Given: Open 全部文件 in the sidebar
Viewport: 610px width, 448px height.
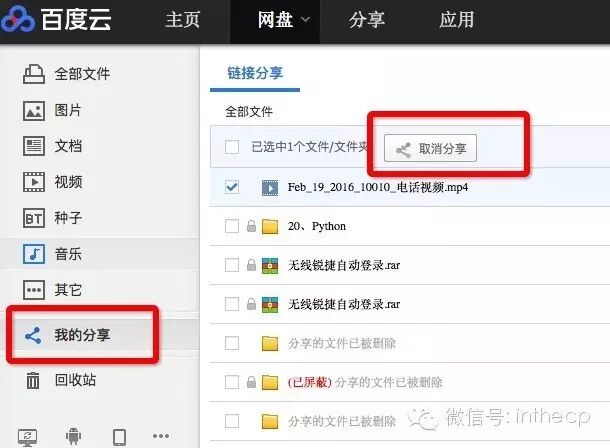Looking at the screenshot, I should pyautogui.click(x=66, y=74).
